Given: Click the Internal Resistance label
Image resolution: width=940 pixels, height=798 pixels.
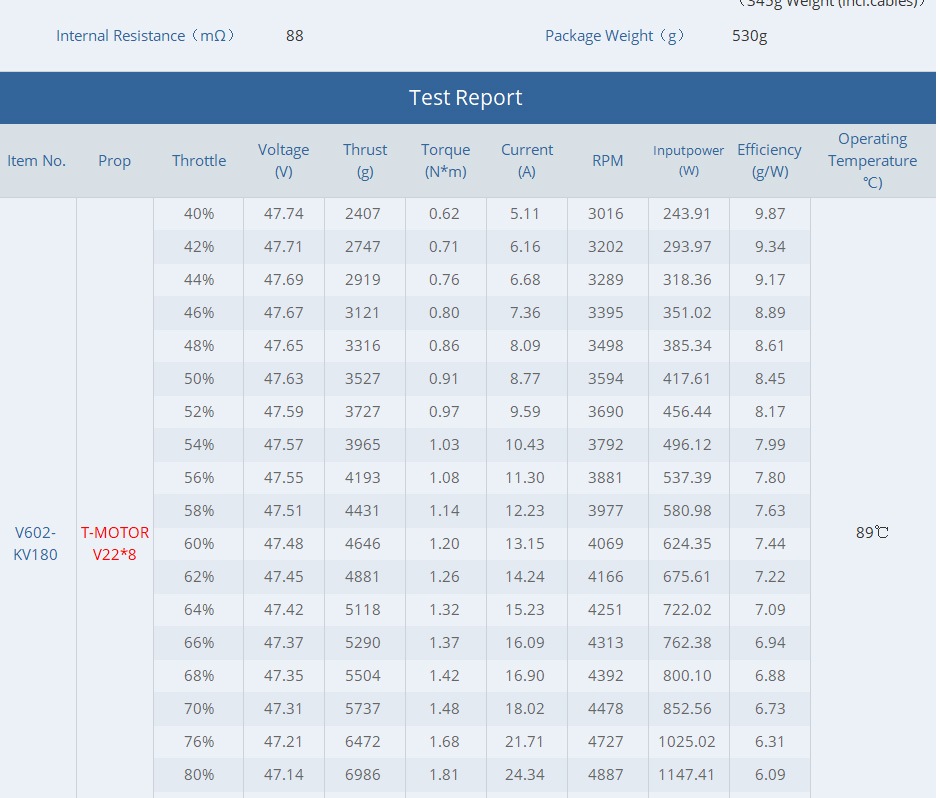Looking at the screenshot, I should [146, 36].
